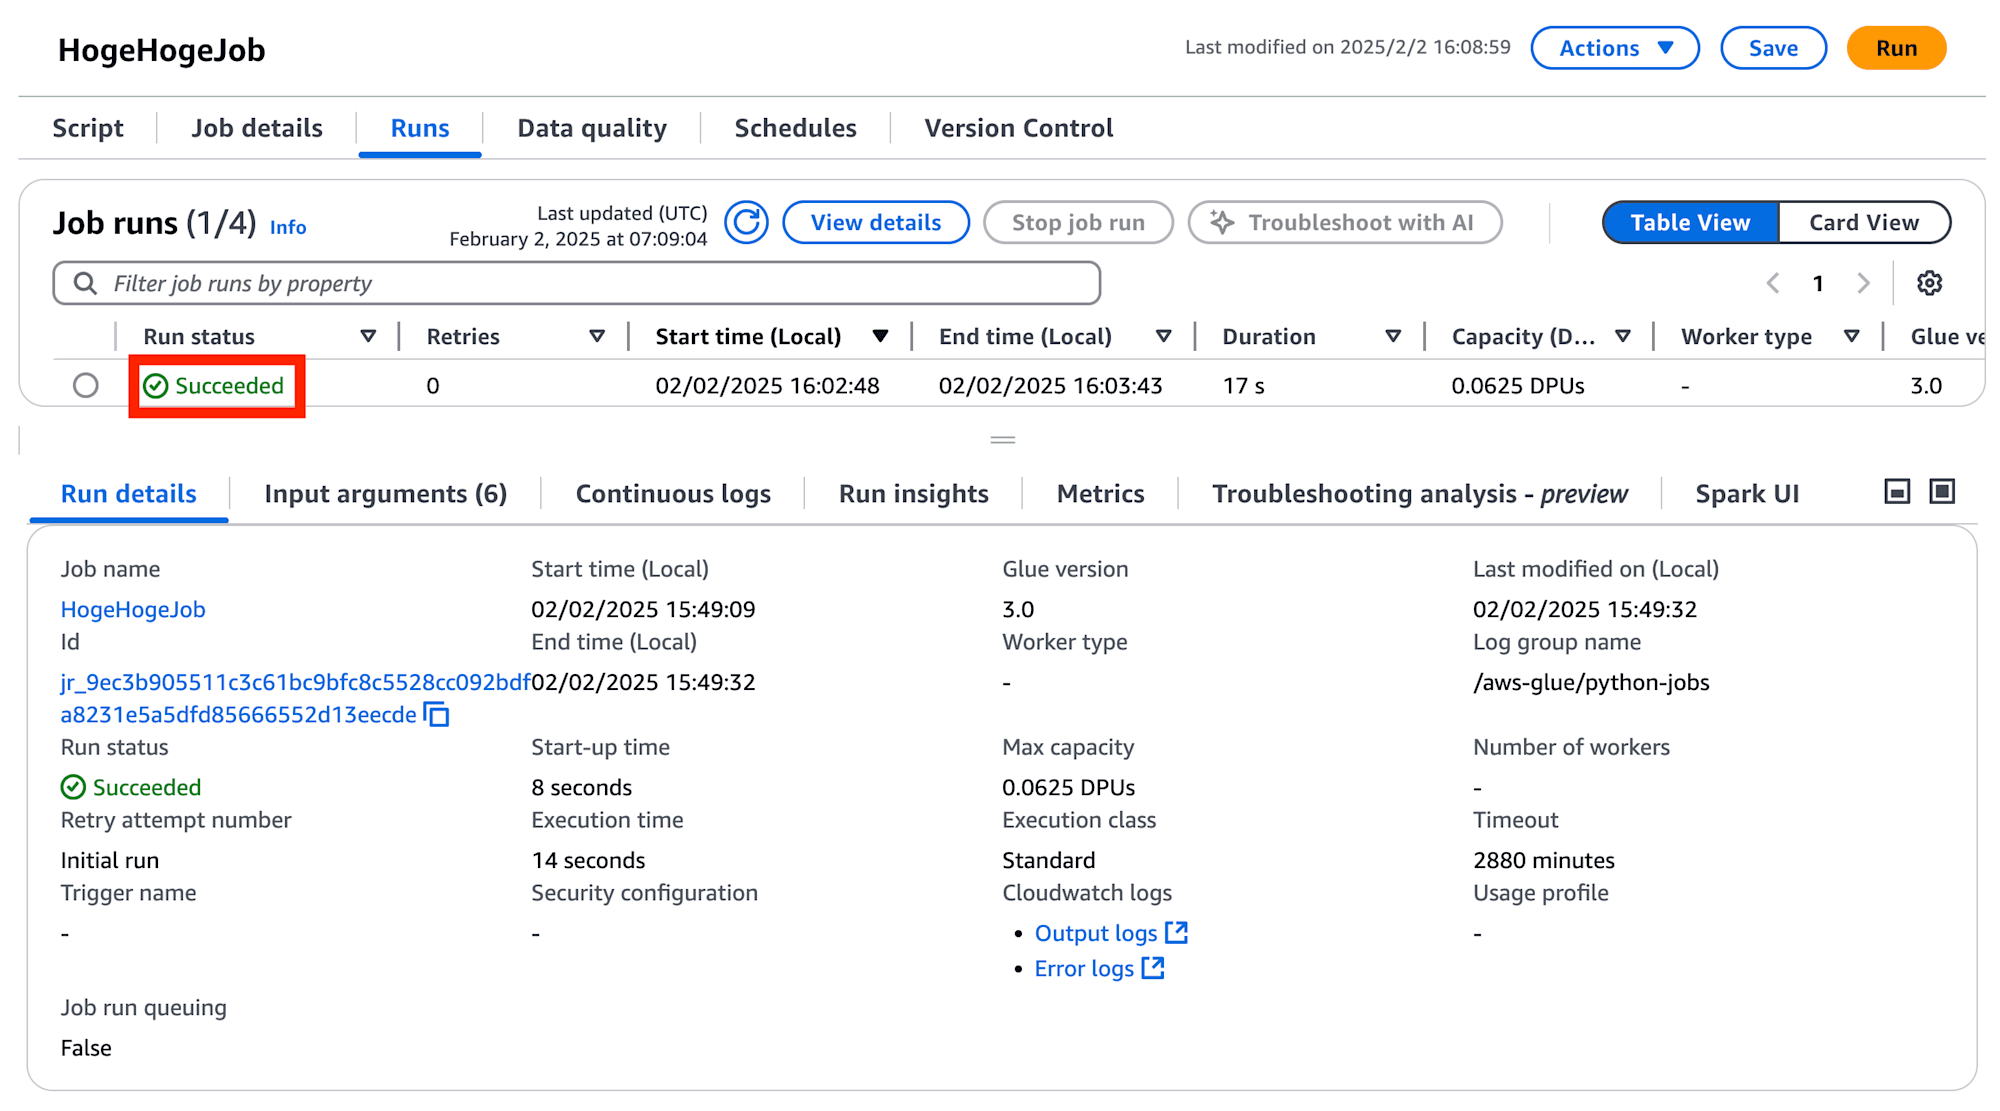The height and width of the screenshot is (1111, 2000).
Task: Click page number 1 in pagination
Action: (x=1818, y=283)
